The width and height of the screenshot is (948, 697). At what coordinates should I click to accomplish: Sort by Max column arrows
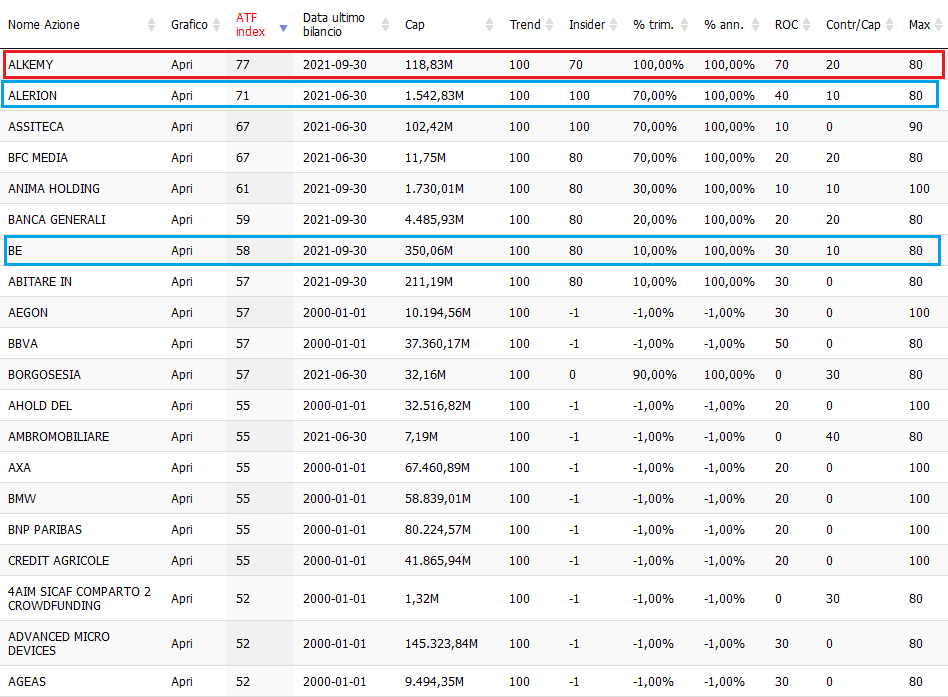[x=938, y=25]
